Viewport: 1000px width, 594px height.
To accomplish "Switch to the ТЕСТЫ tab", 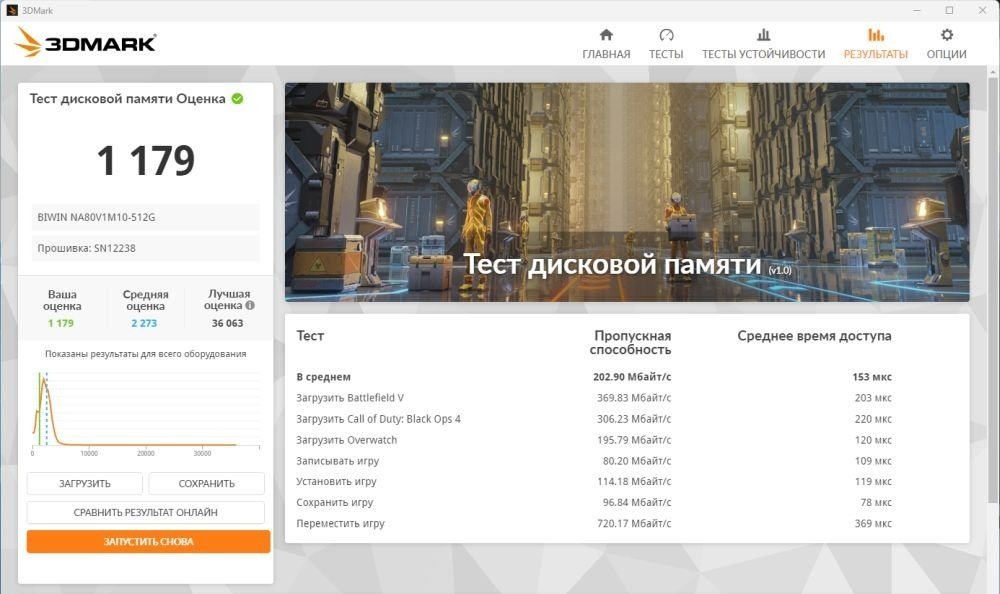I will tap(666, 44).
